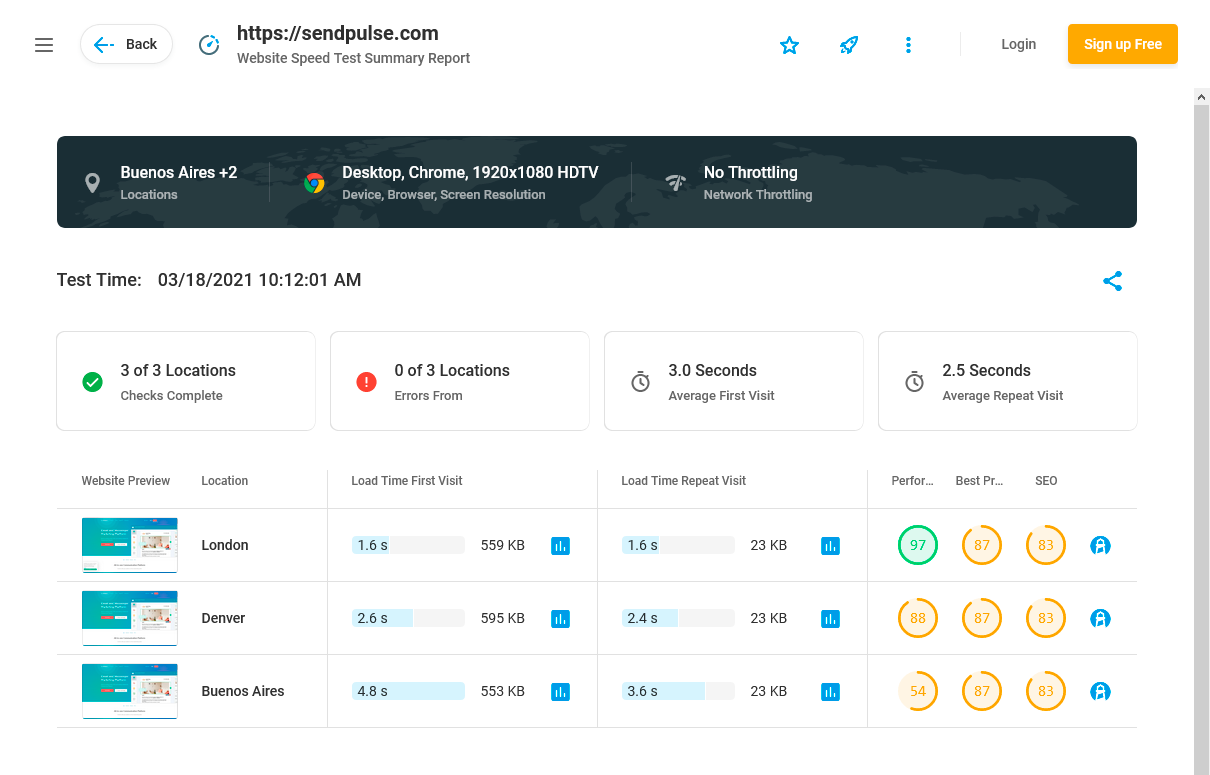The image size is (1210, 775).
Task: Click the 3.0 Seconds Average First Visit card
Action: (x=734, y=381)
